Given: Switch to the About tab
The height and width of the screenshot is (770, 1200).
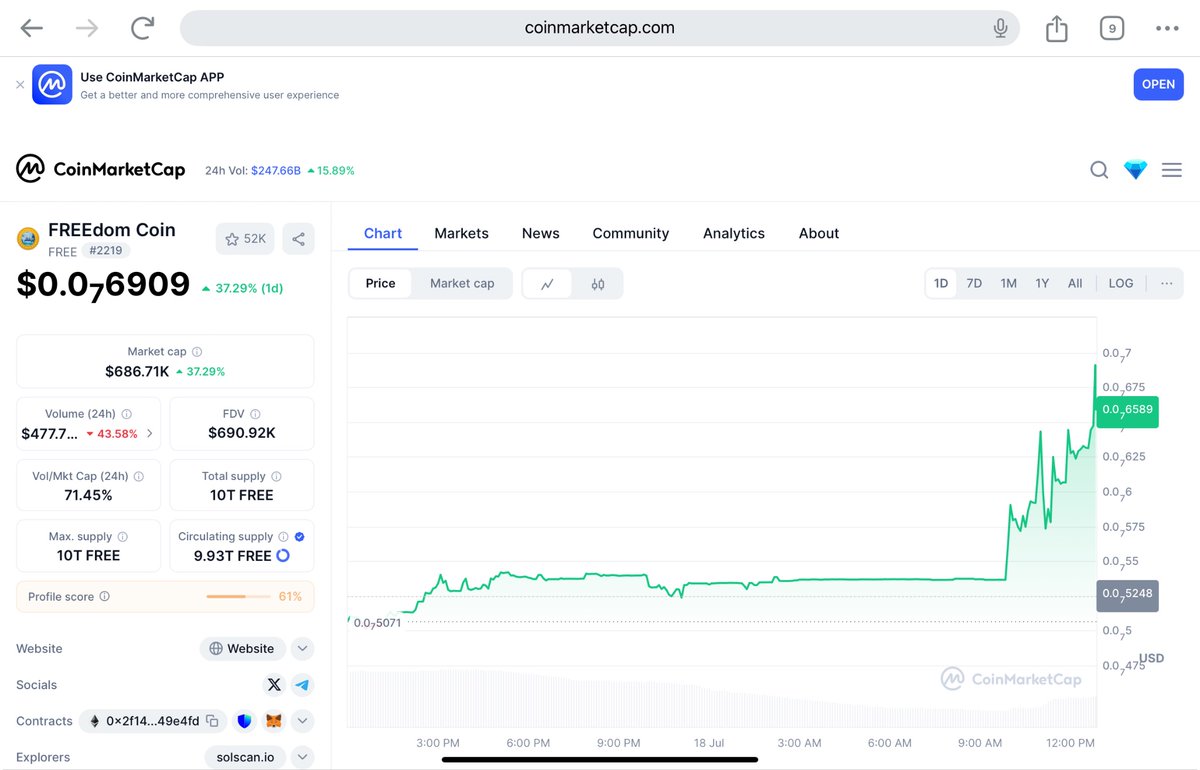Looking at the screenshot, I should [818, 233].
